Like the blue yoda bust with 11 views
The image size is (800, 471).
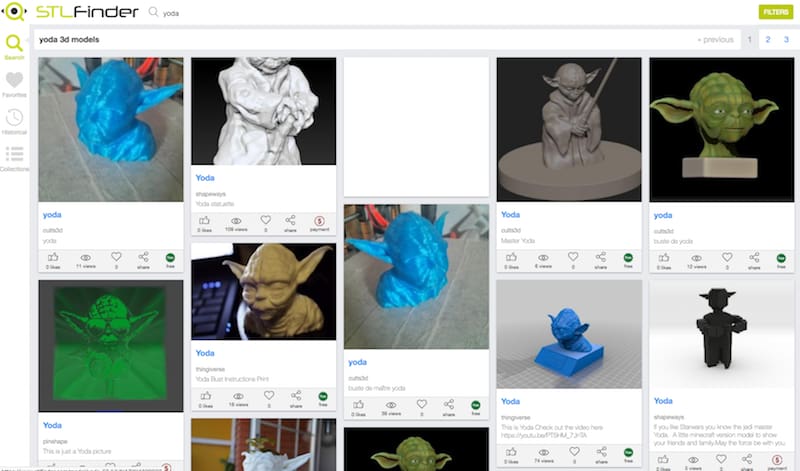pyautogui.click(x=53, y=260)
